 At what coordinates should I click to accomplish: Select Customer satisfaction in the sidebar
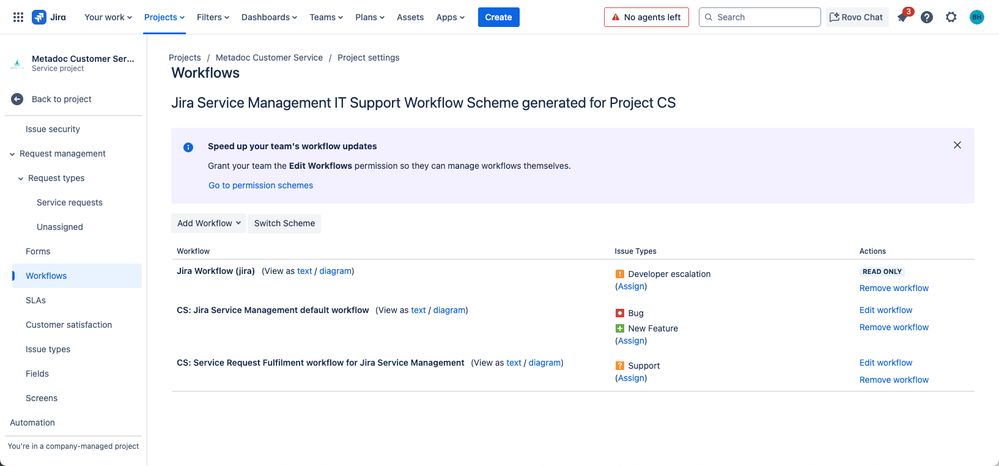point(69,325)
